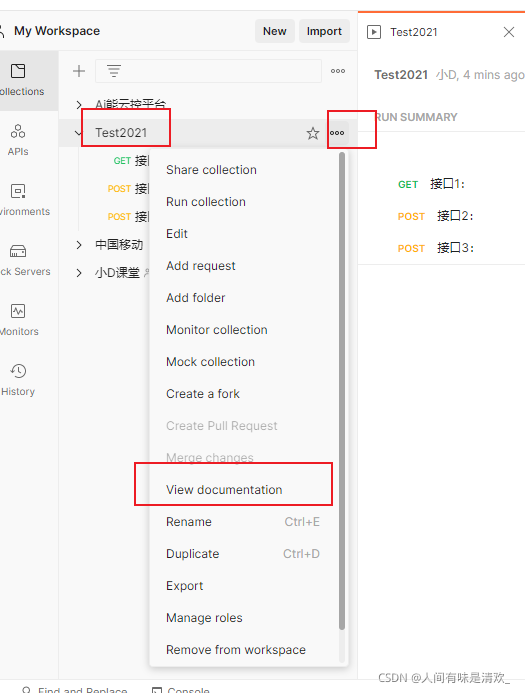Click the Console label in status bar
Screen dimensions: 525x693
pyautogui.click(x=189, y=690)
